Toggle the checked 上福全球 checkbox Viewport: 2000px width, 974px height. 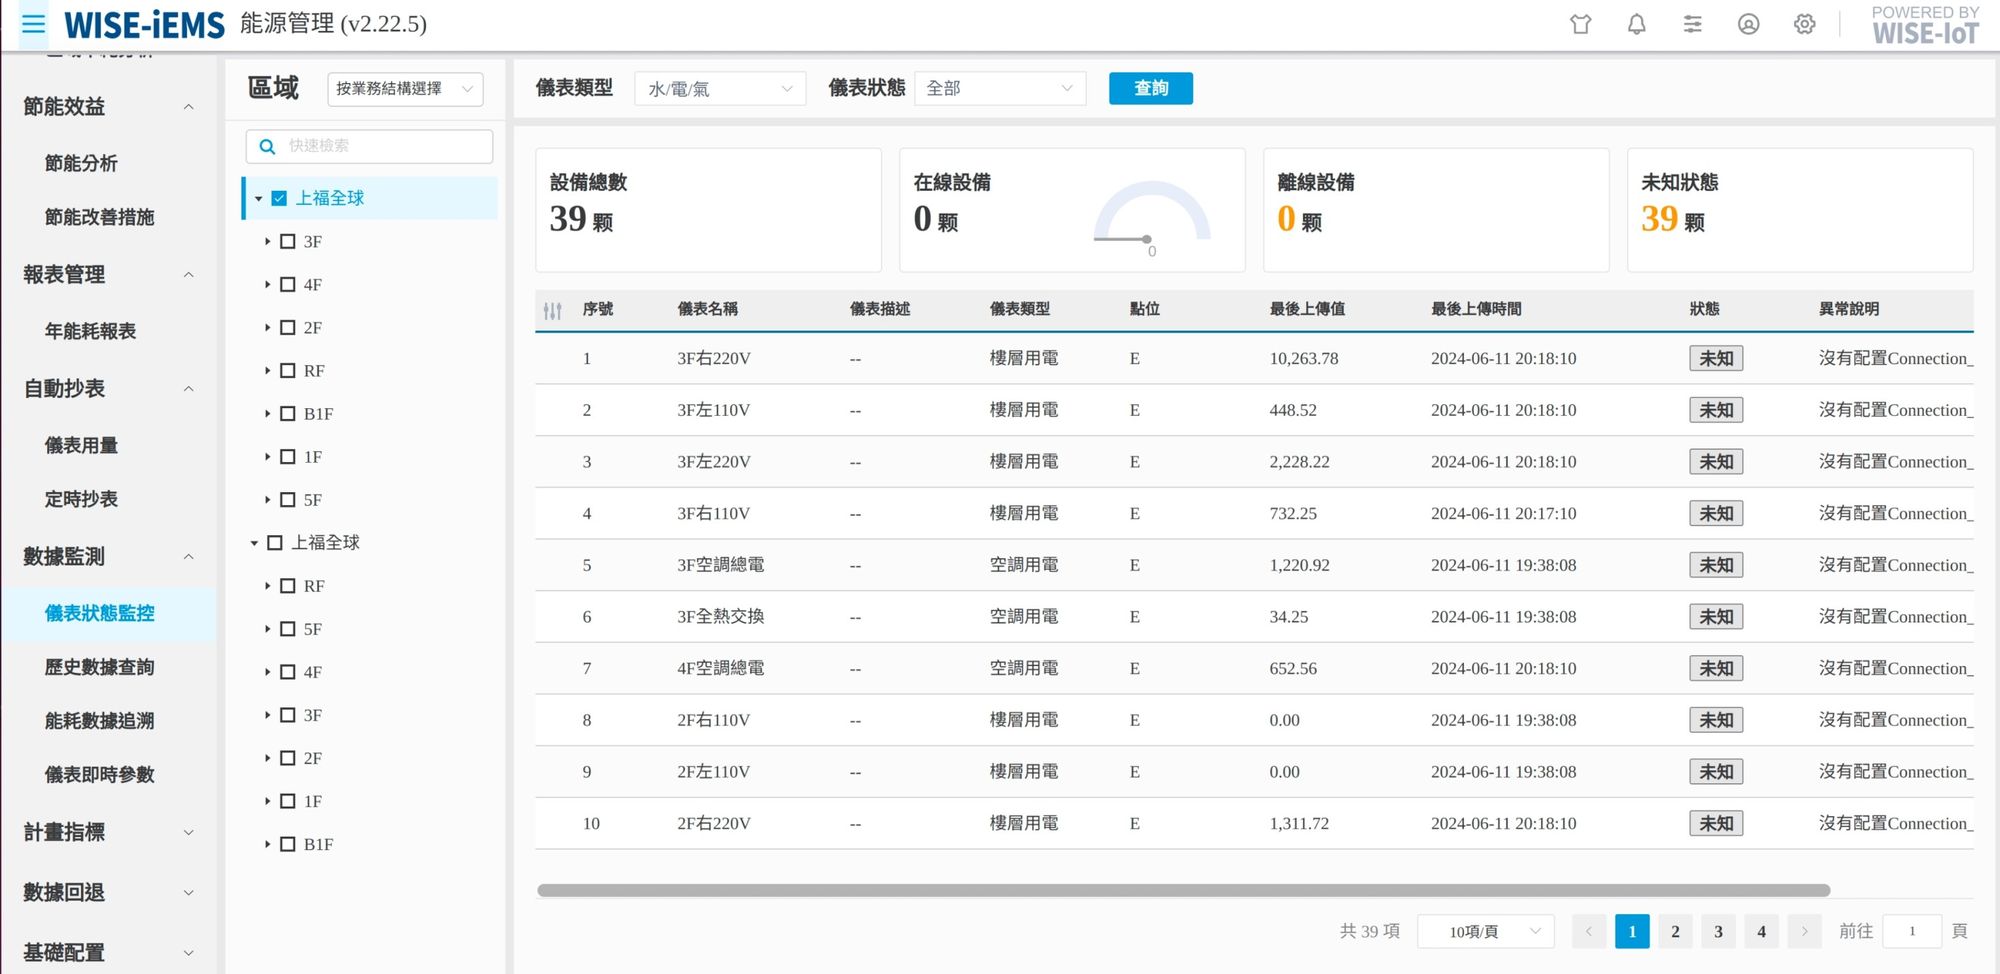279,198
